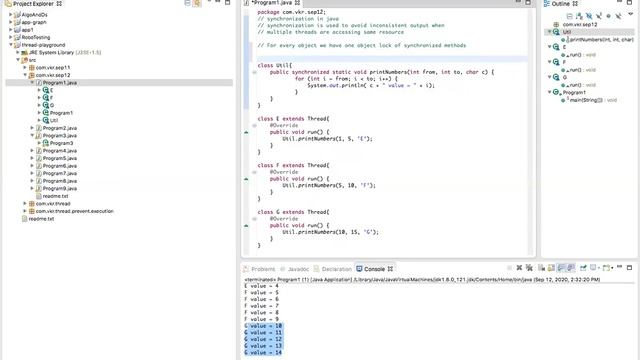Toggle Hide Fields in Outline toolbar
Image resolution: width=640 pixels, height=360 pixels.
point(589,16)
